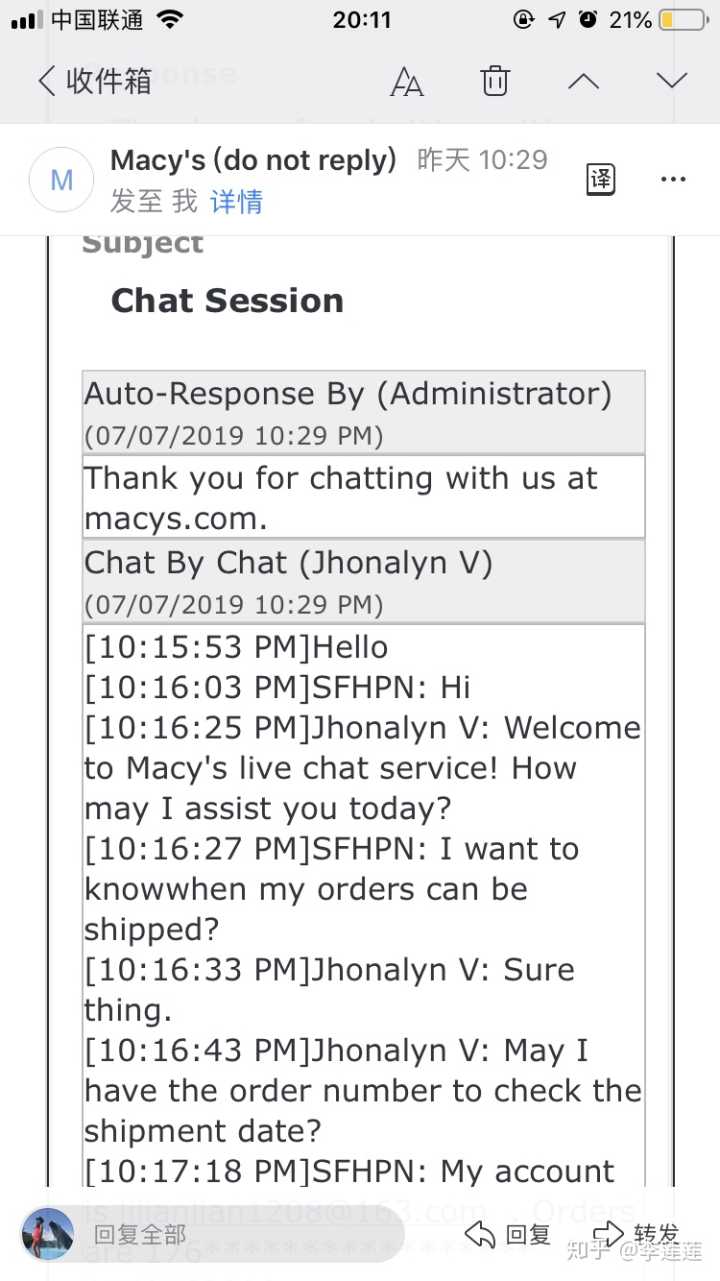Open the font size AA settings
The height and width of the screenshot is (1281, 720).
(406, 82)
